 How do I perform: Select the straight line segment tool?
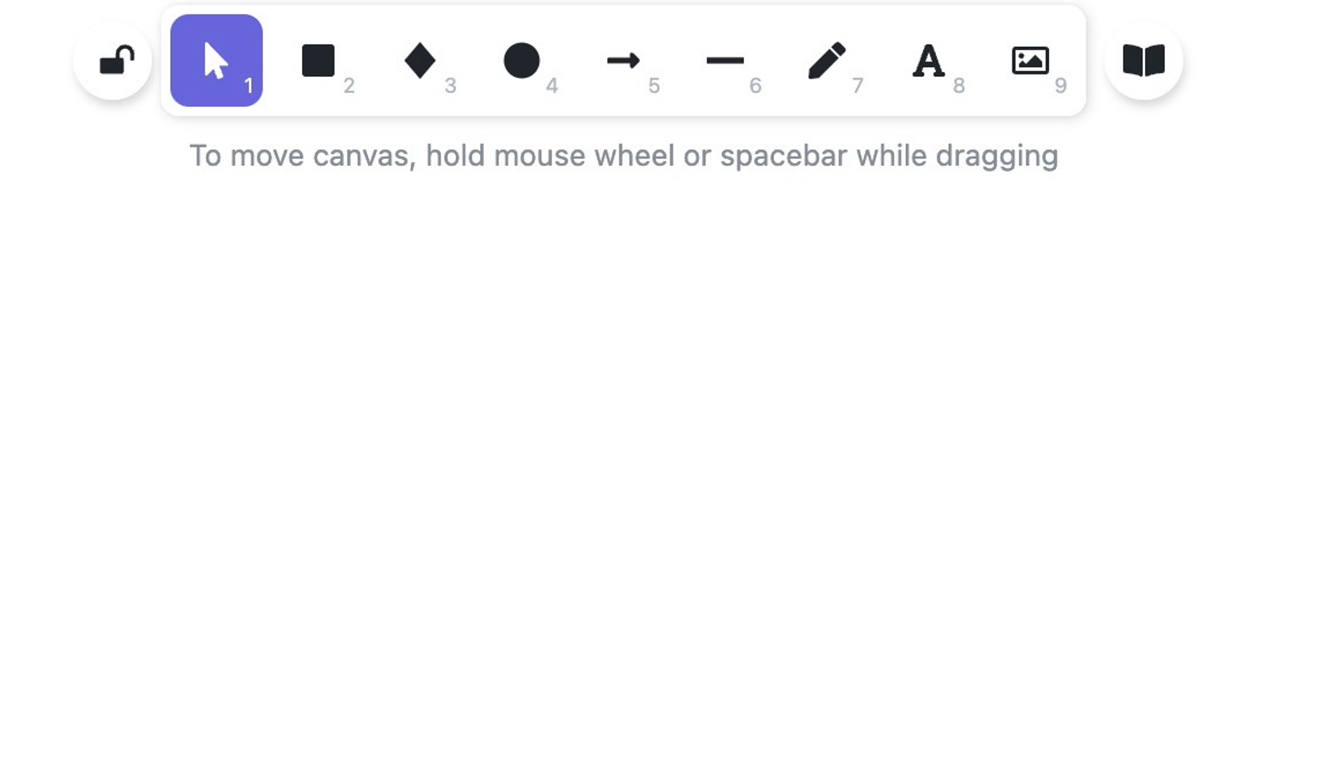[726, 60]
